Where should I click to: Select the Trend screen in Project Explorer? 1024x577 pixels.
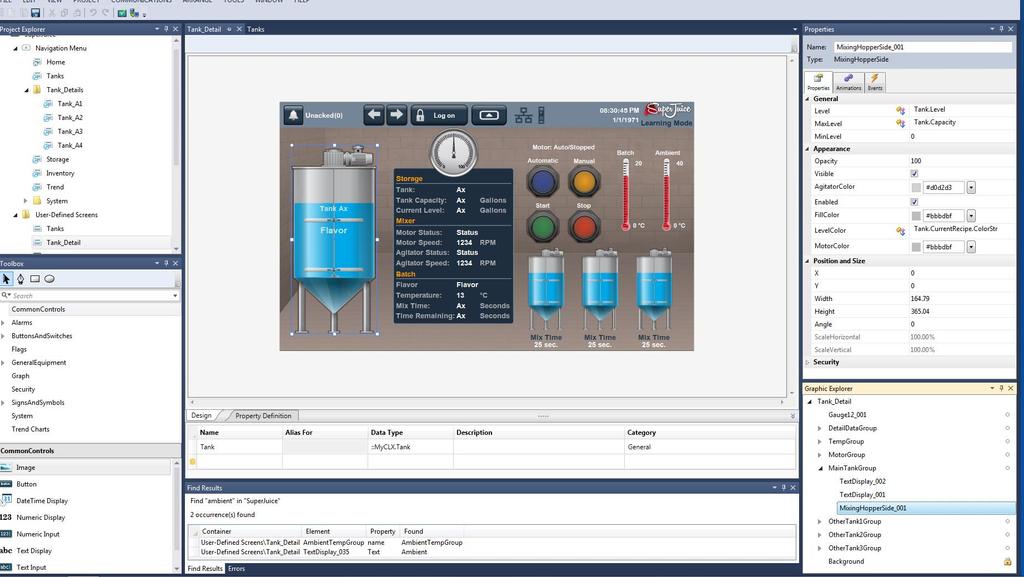pos(55,187)
